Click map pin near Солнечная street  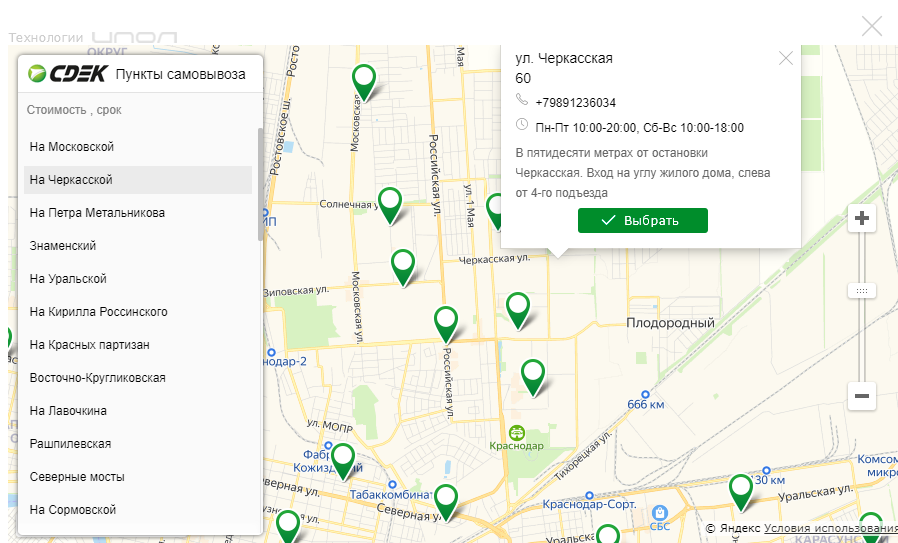tap(390, 203)
